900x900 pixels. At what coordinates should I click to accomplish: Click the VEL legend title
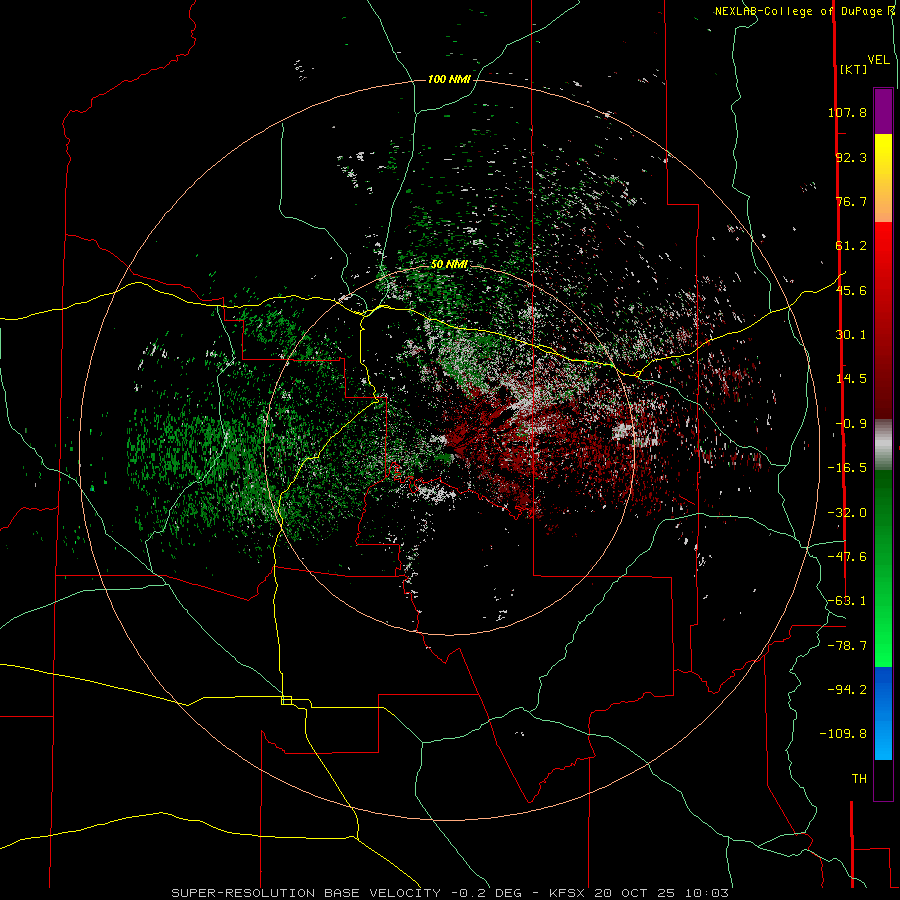(x=879, y=60)
